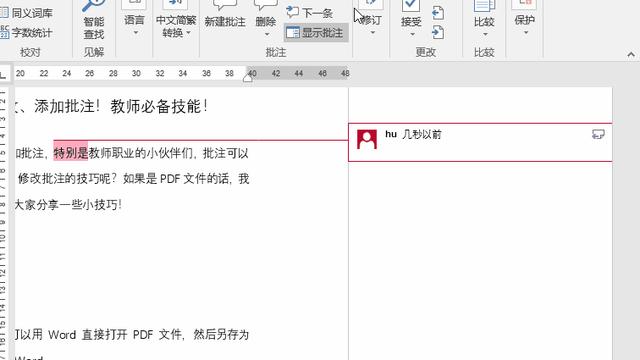Click the hu comment avatar
This screenshot has height=360, width=640.
pos(367,140)
